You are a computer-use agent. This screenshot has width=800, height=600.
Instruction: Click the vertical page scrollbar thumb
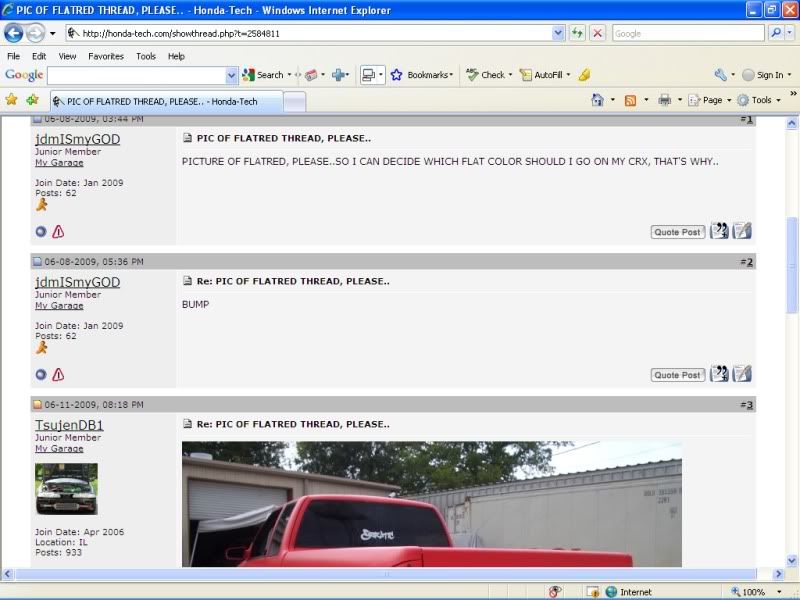(793, 265)
